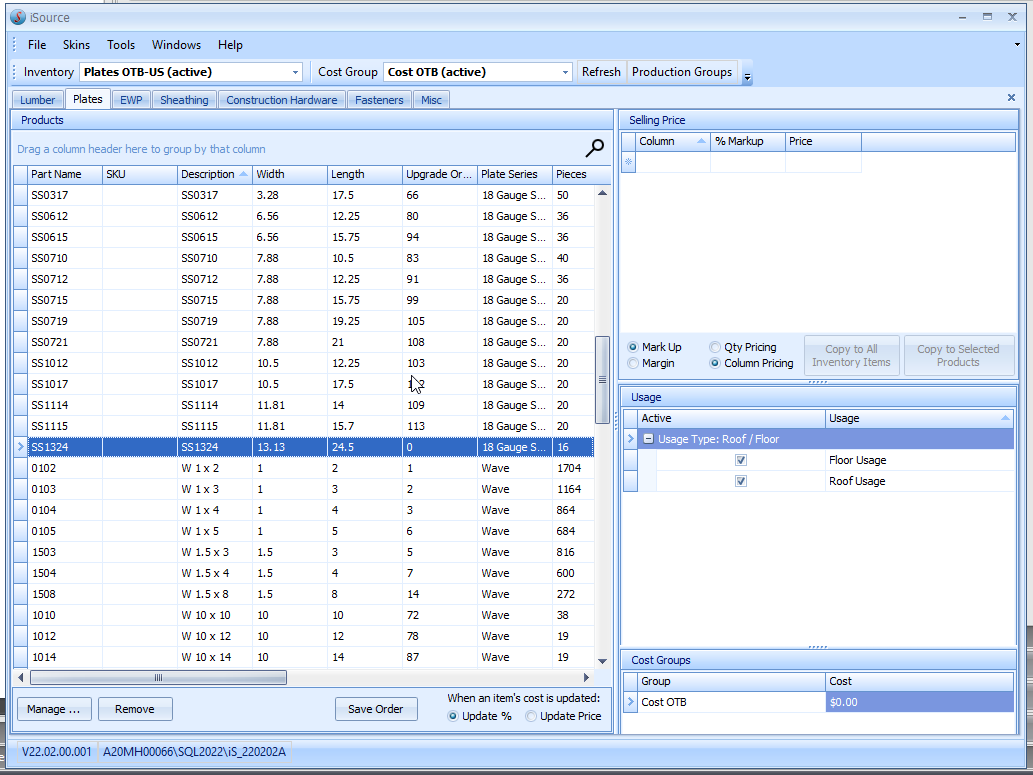Collapse the Usage Type: Roof / Floor group
The image size is (1033, 775).
pyautogui.click(x=648, y=439)
